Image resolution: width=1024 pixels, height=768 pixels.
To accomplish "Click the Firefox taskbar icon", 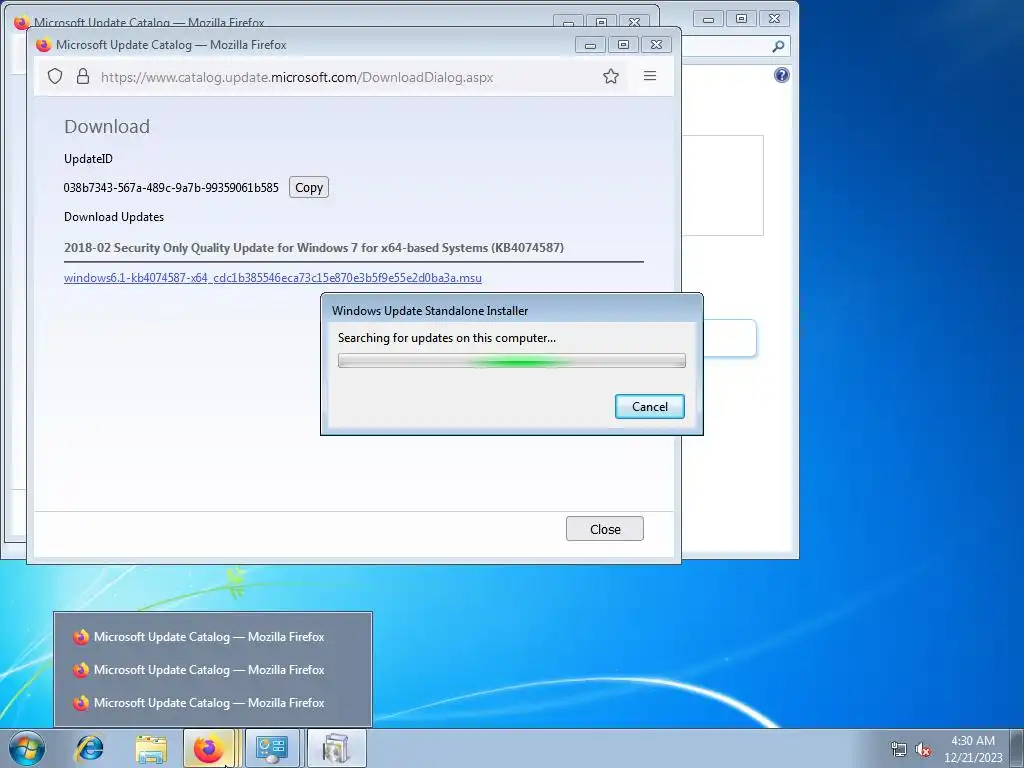I will [x=208, y=748].
